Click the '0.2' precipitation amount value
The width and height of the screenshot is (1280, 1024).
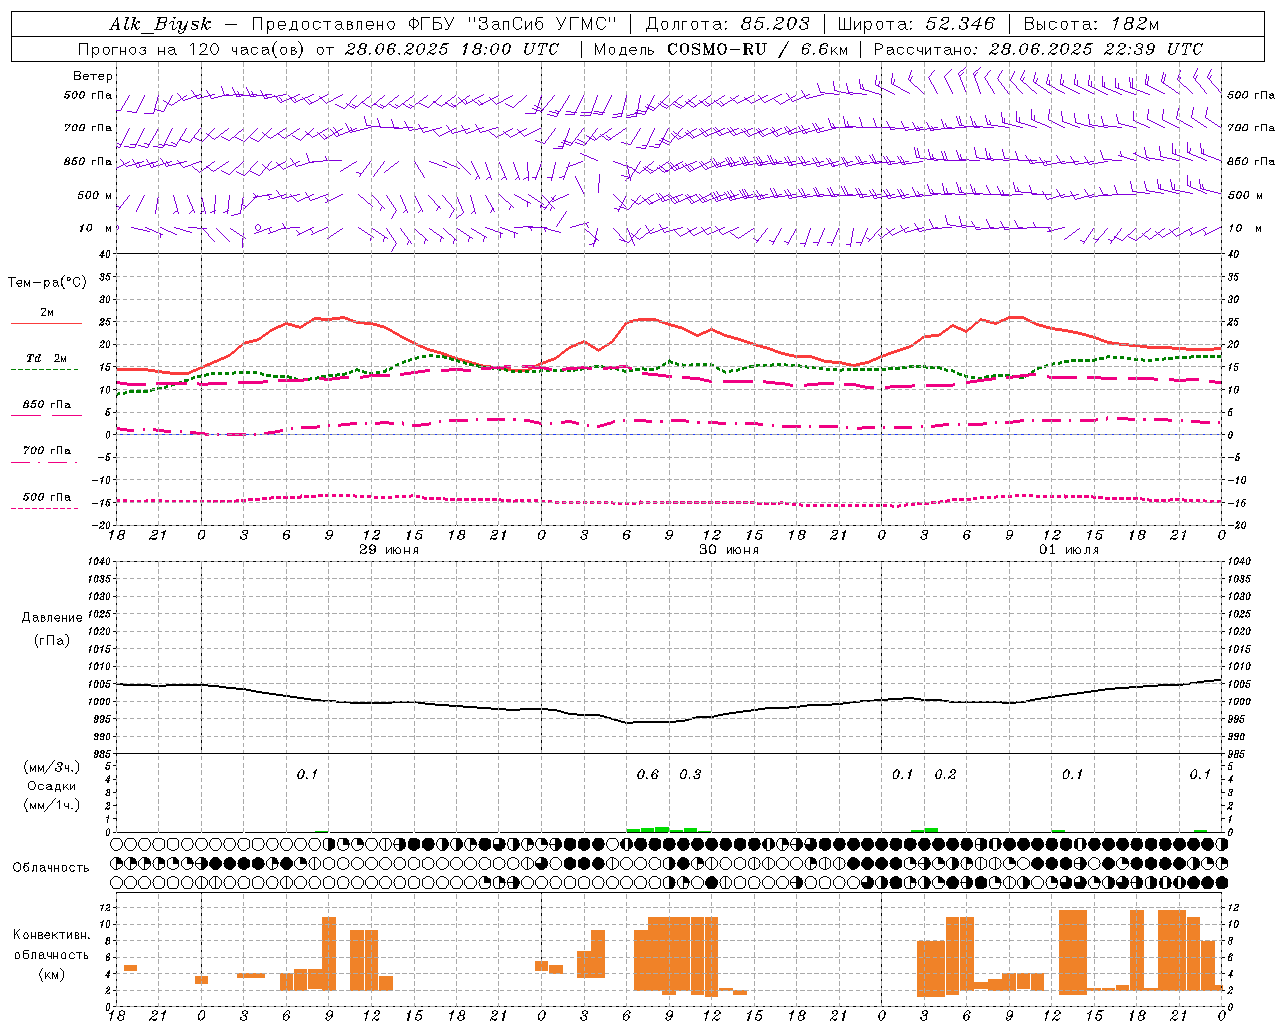945,774
